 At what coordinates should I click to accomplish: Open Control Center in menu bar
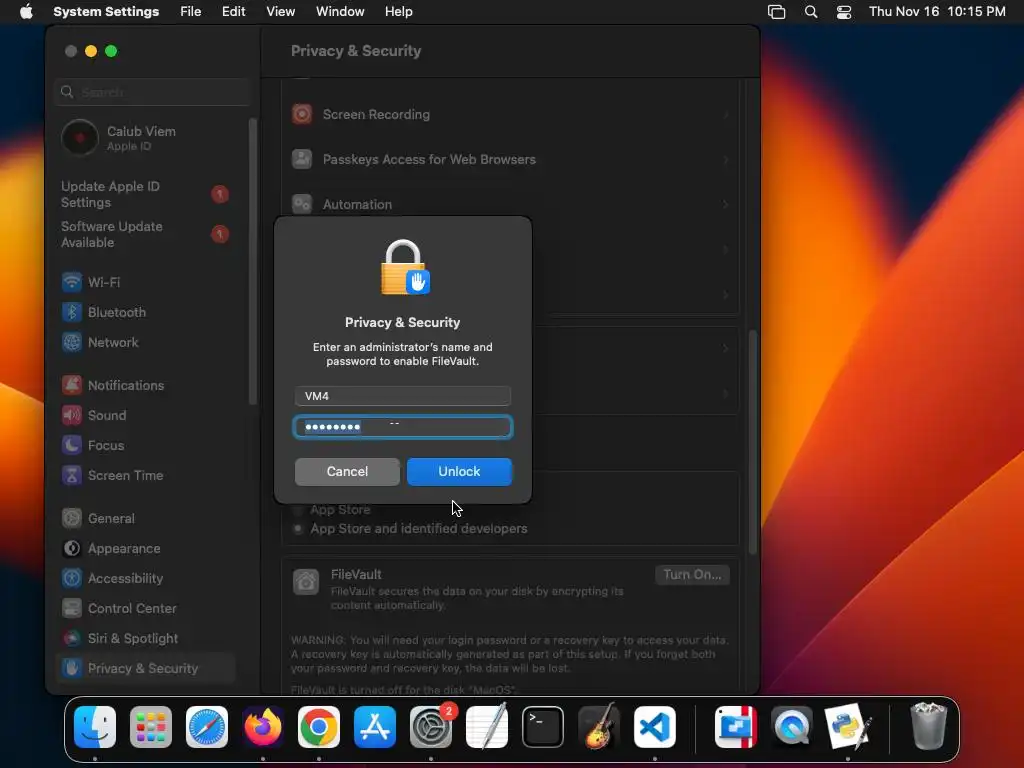[x=844, y=12]
